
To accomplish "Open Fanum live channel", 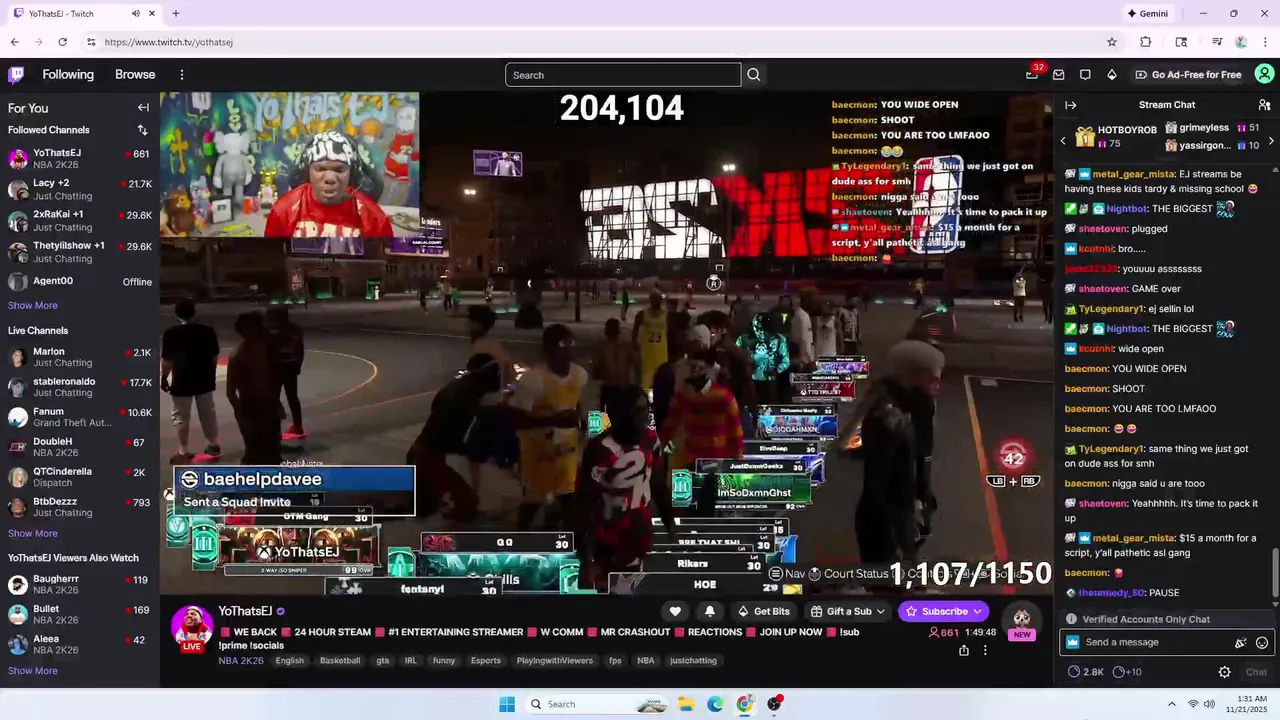I will click(x=80, y=417).
